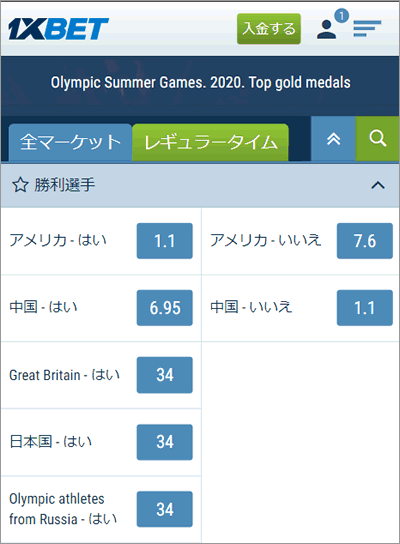Select 中国 - いいえ odds 1.1
Image resolution: width=400 pixels, height=544 pixels.
(x=365, y=308)
